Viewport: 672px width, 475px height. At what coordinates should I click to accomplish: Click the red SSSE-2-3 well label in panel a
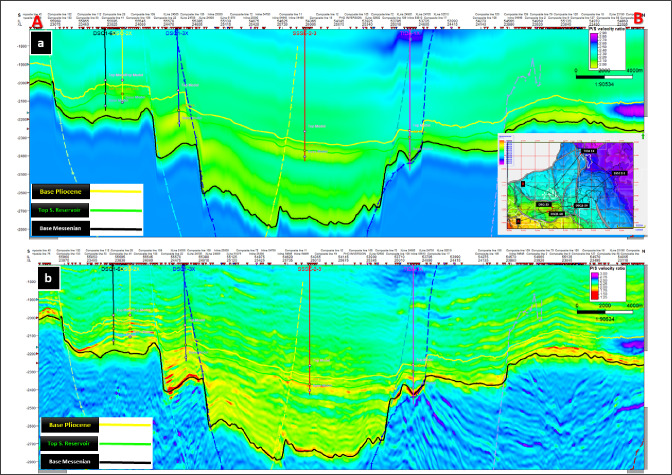305,33
